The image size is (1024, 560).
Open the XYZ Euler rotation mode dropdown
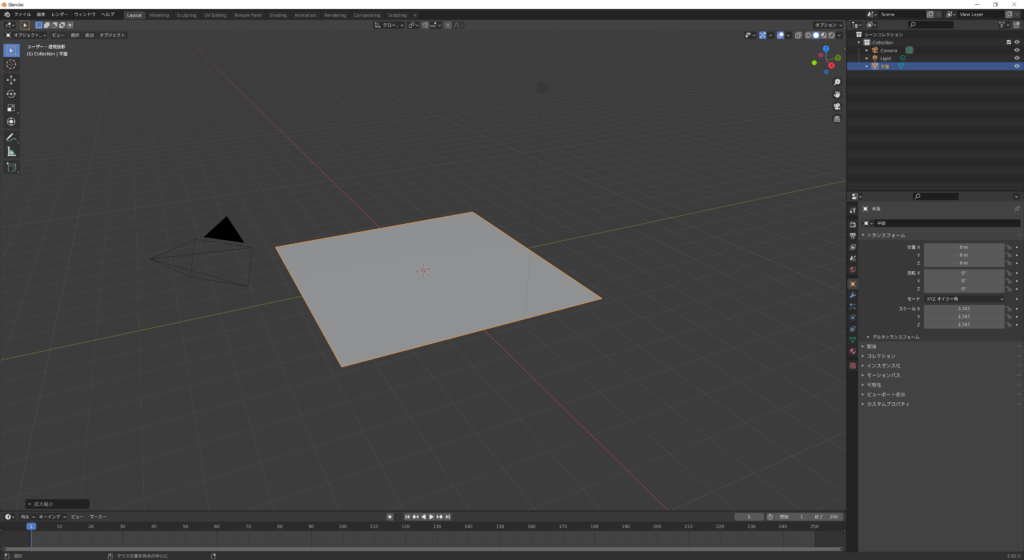(963, 298)
